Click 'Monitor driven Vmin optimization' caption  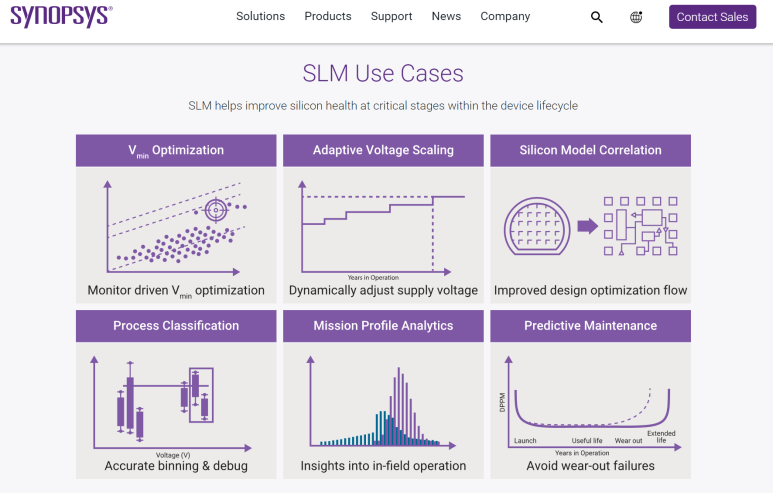176,291
